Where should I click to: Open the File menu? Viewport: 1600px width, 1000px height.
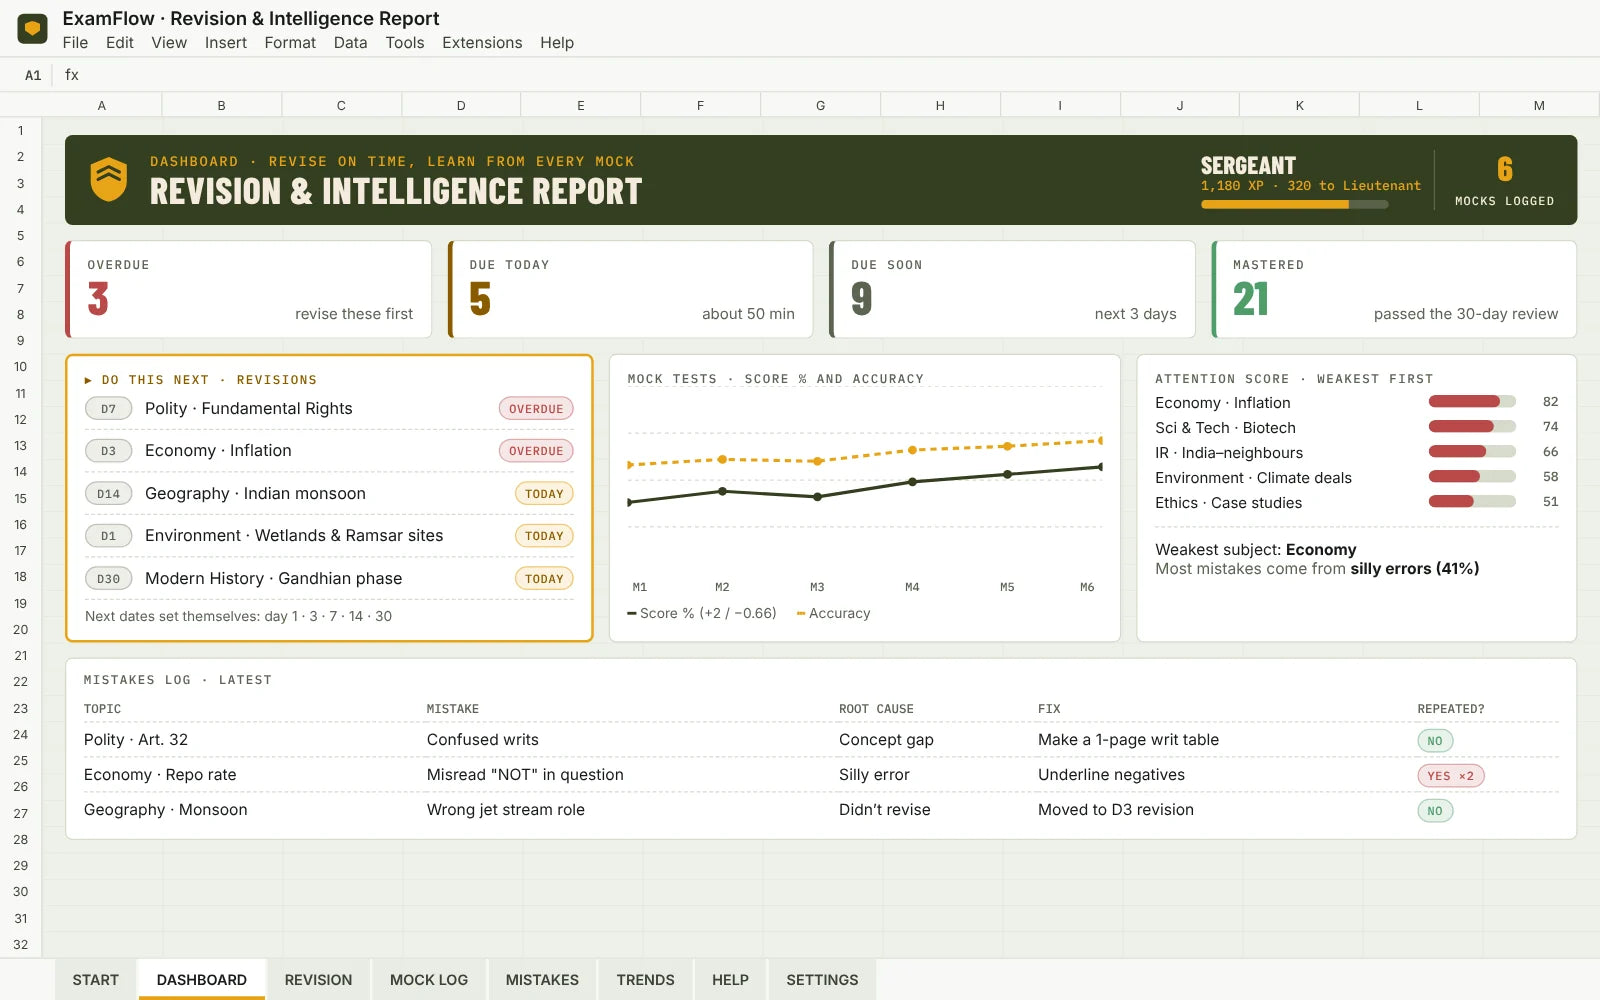coord(75,43)
